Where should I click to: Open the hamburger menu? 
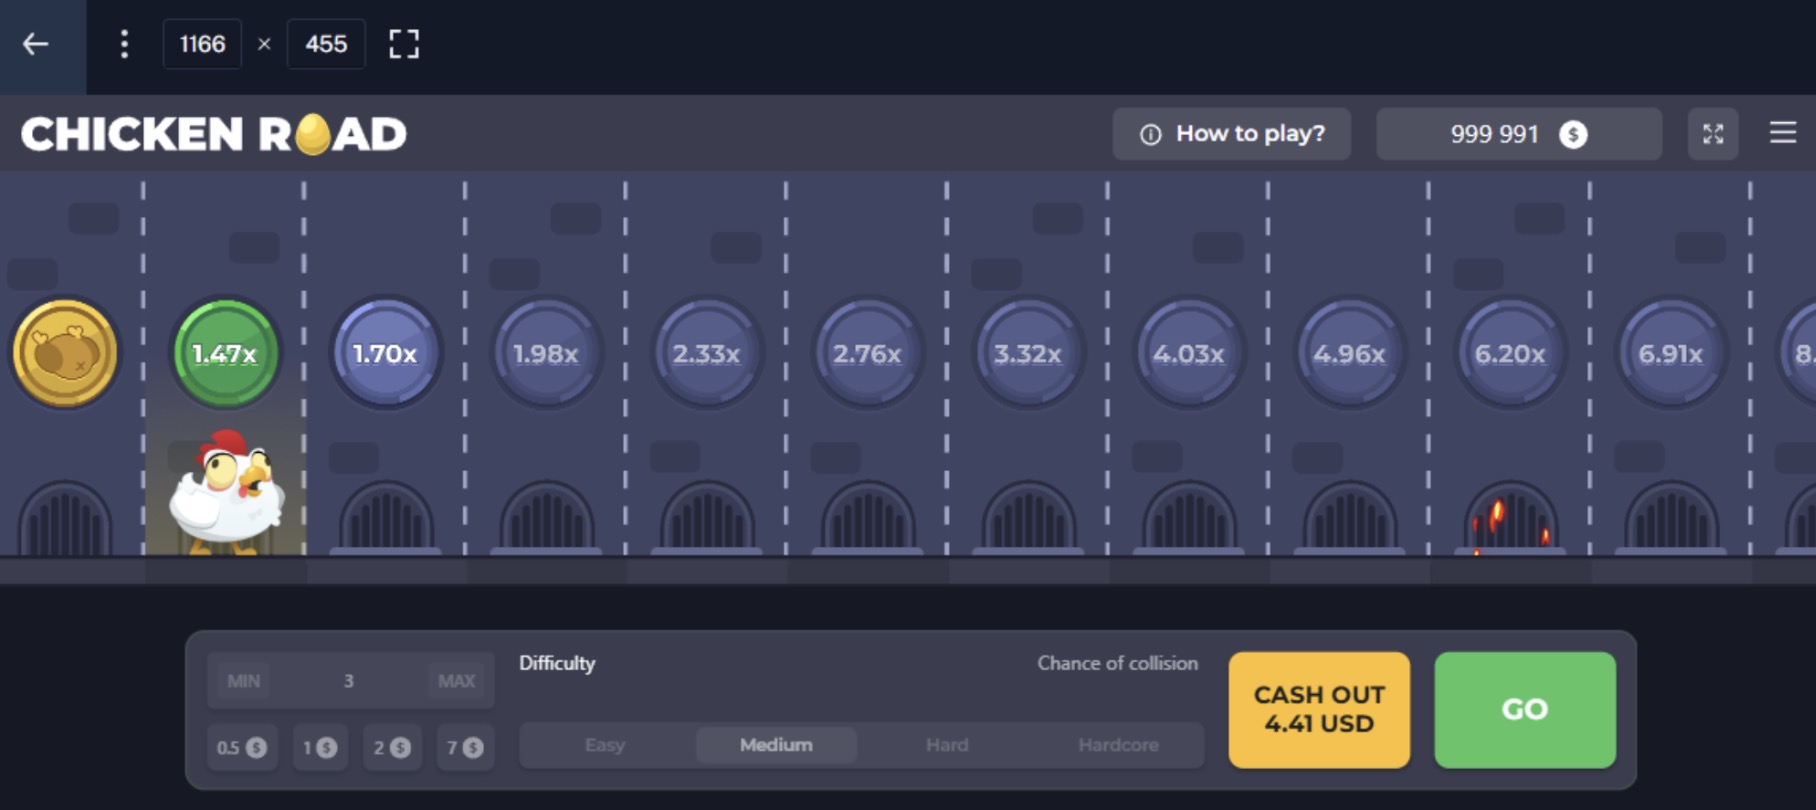click(1782, 133)
